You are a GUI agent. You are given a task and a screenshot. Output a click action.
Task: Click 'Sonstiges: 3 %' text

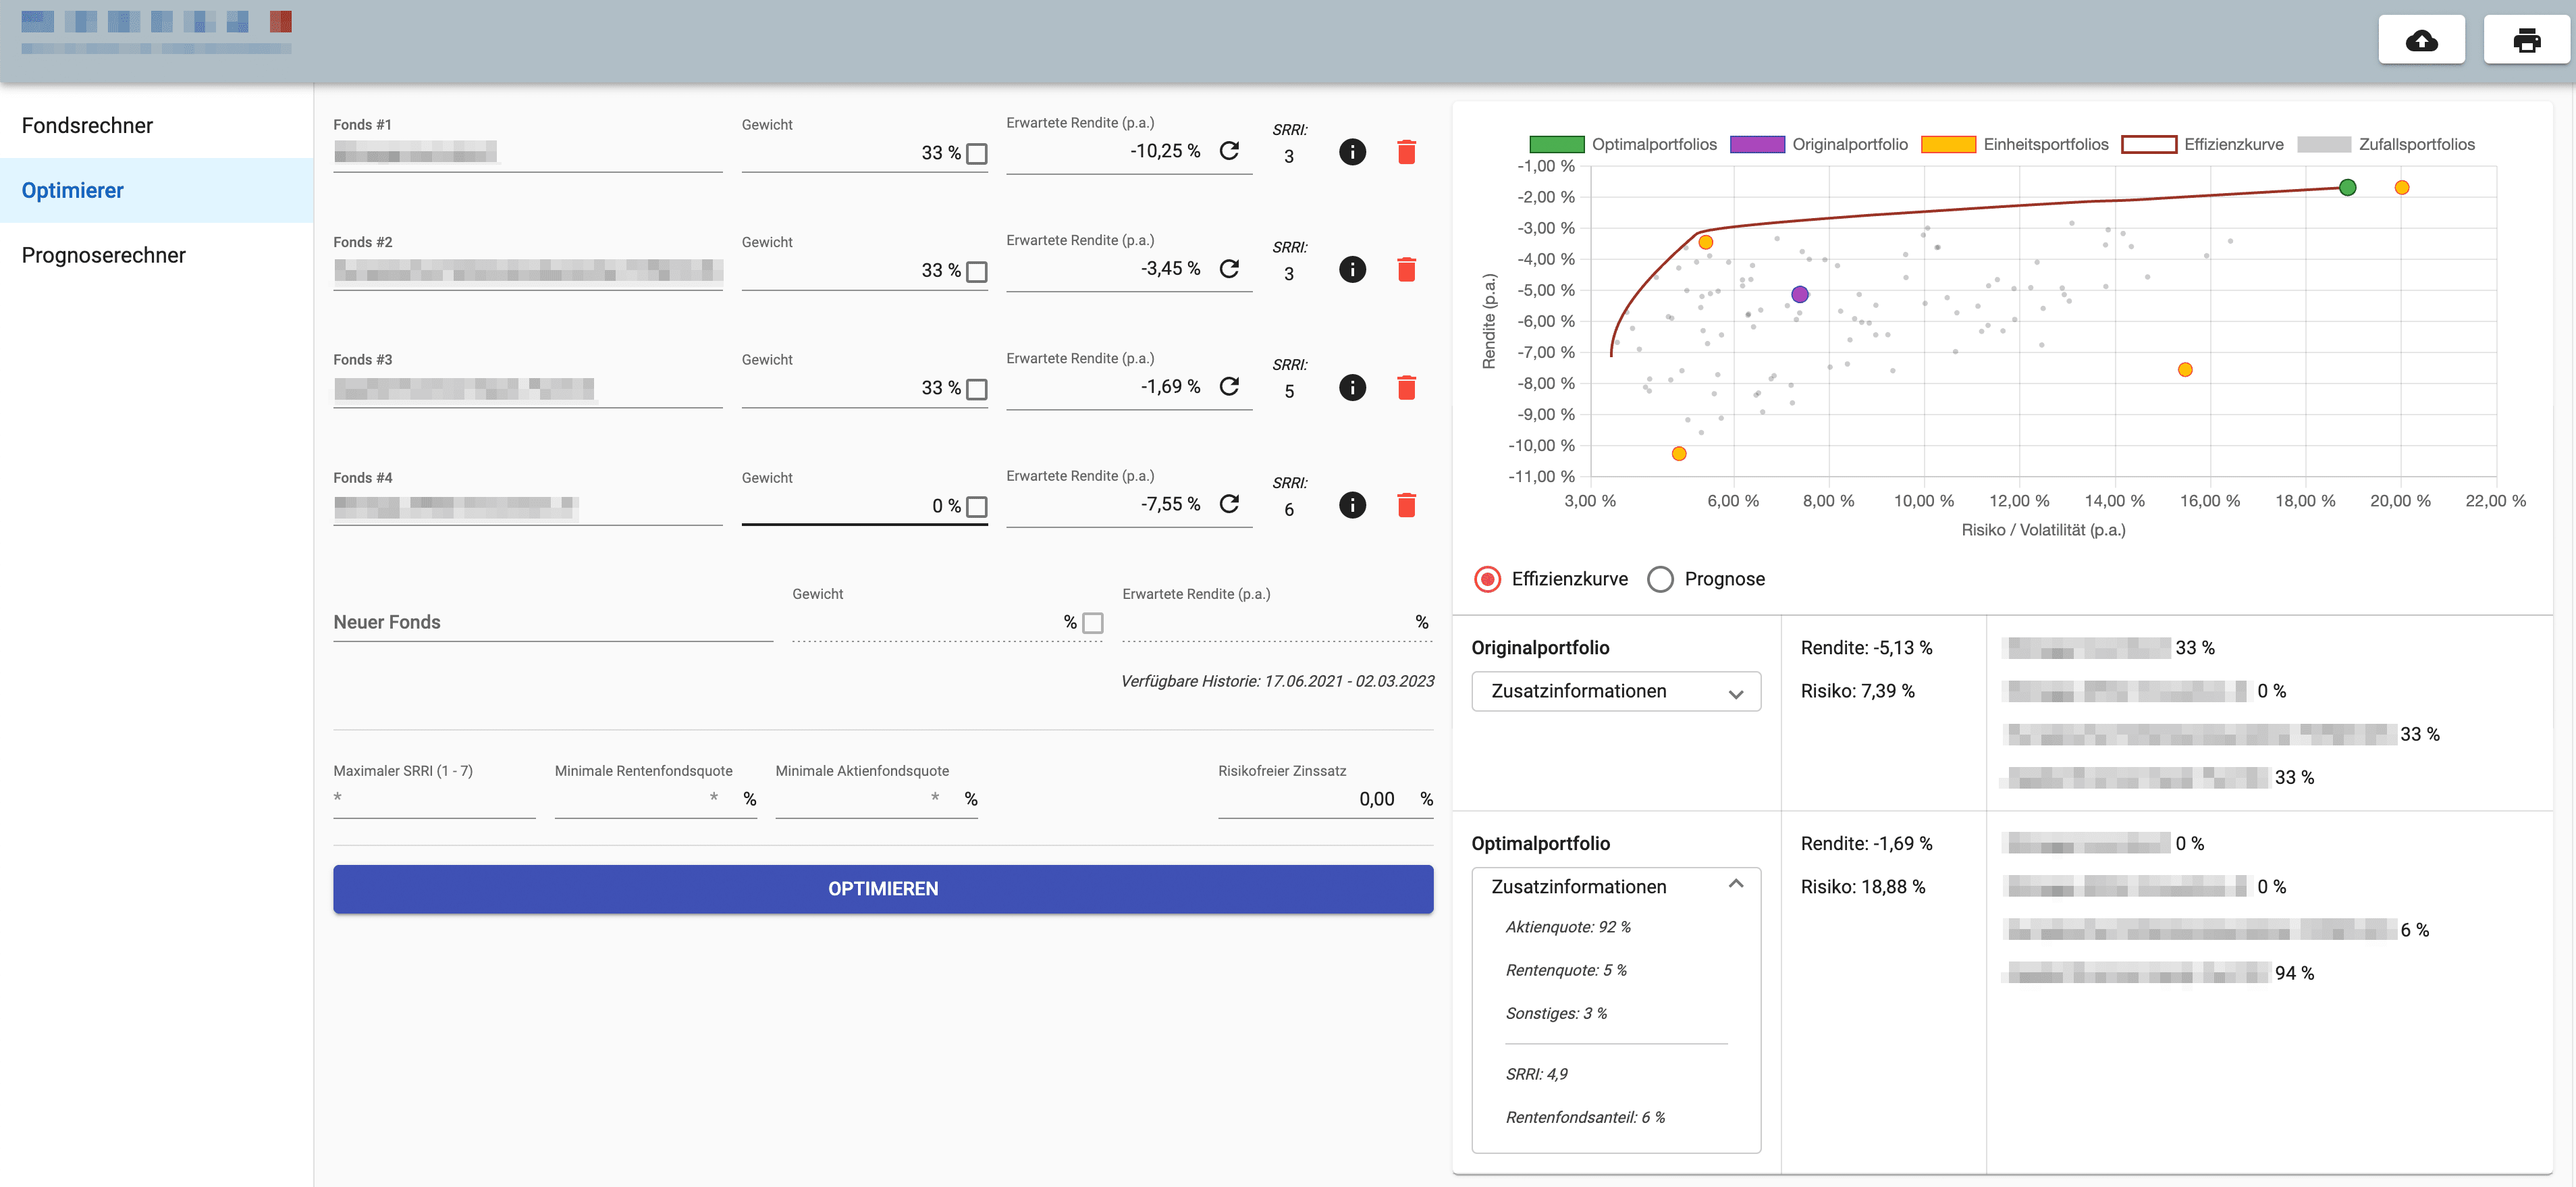[1556, 1013]
